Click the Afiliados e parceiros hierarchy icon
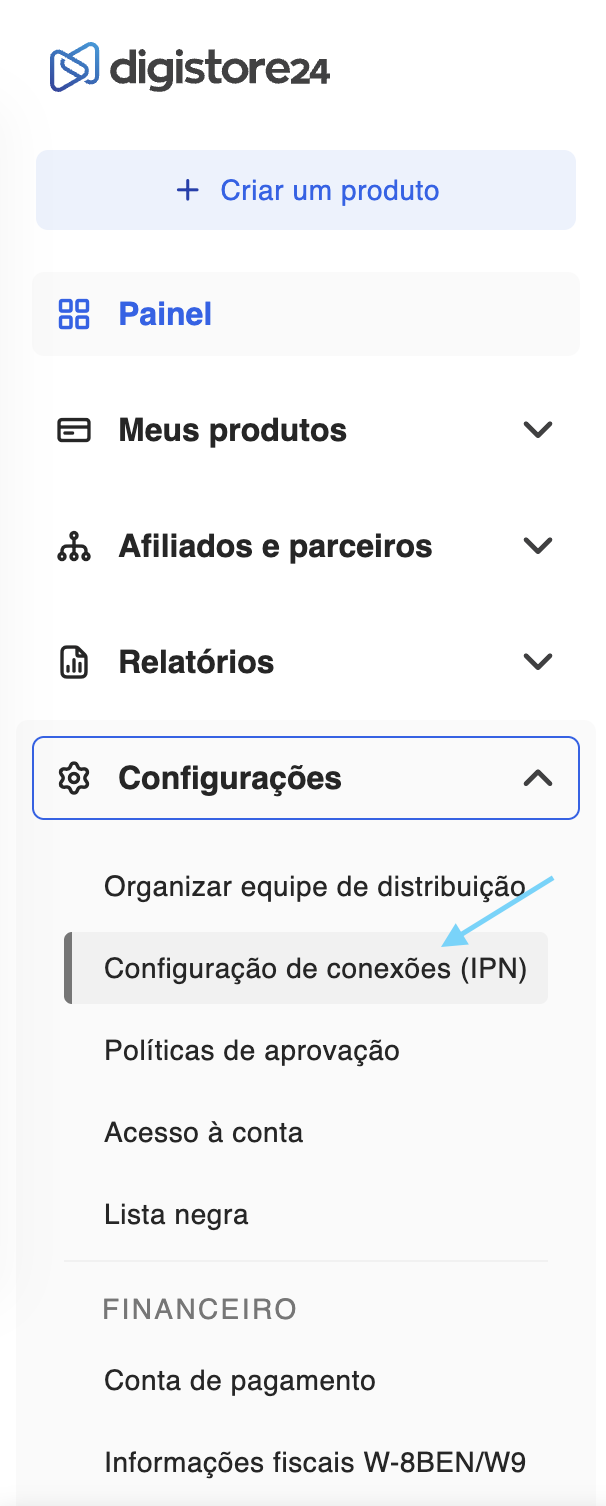This screenshot has height=1506, width=606. [x=74, y=546]
